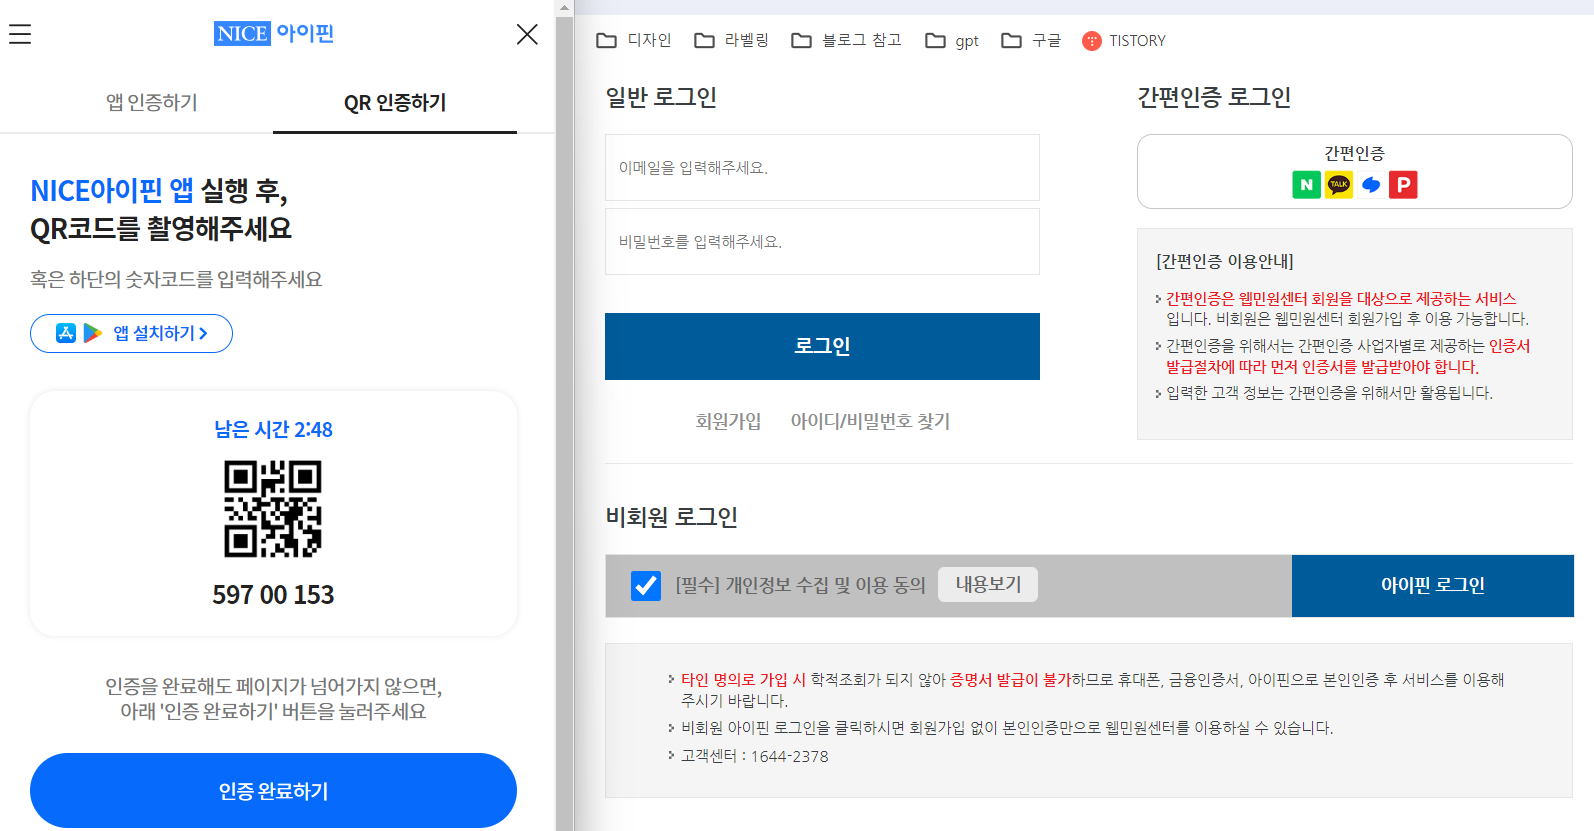Open the hamburger menu in NICE 아이핀

tap(20, 34)
